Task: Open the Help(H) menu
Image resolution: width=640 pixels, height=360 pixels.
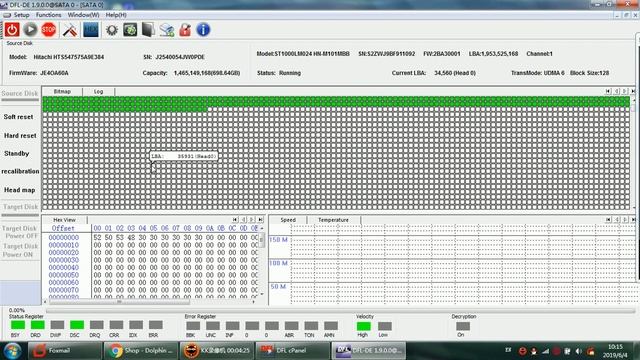Action: tap(116, 15)
